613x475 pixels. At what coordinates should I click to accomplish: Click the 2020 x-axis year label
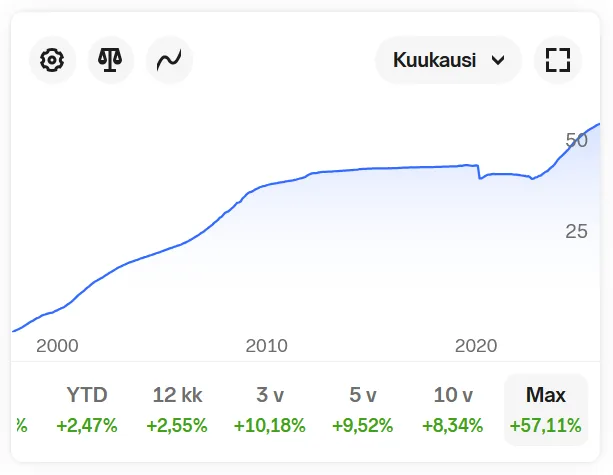click(x=476, y=346)
